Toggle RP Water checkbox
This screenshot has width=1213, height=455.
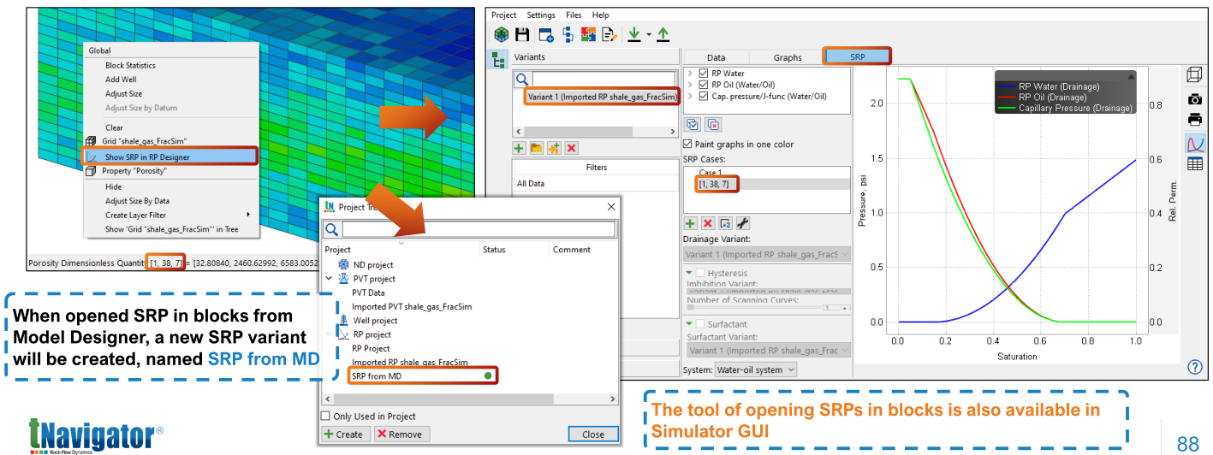pyautogui.click(x=703, y=73)
